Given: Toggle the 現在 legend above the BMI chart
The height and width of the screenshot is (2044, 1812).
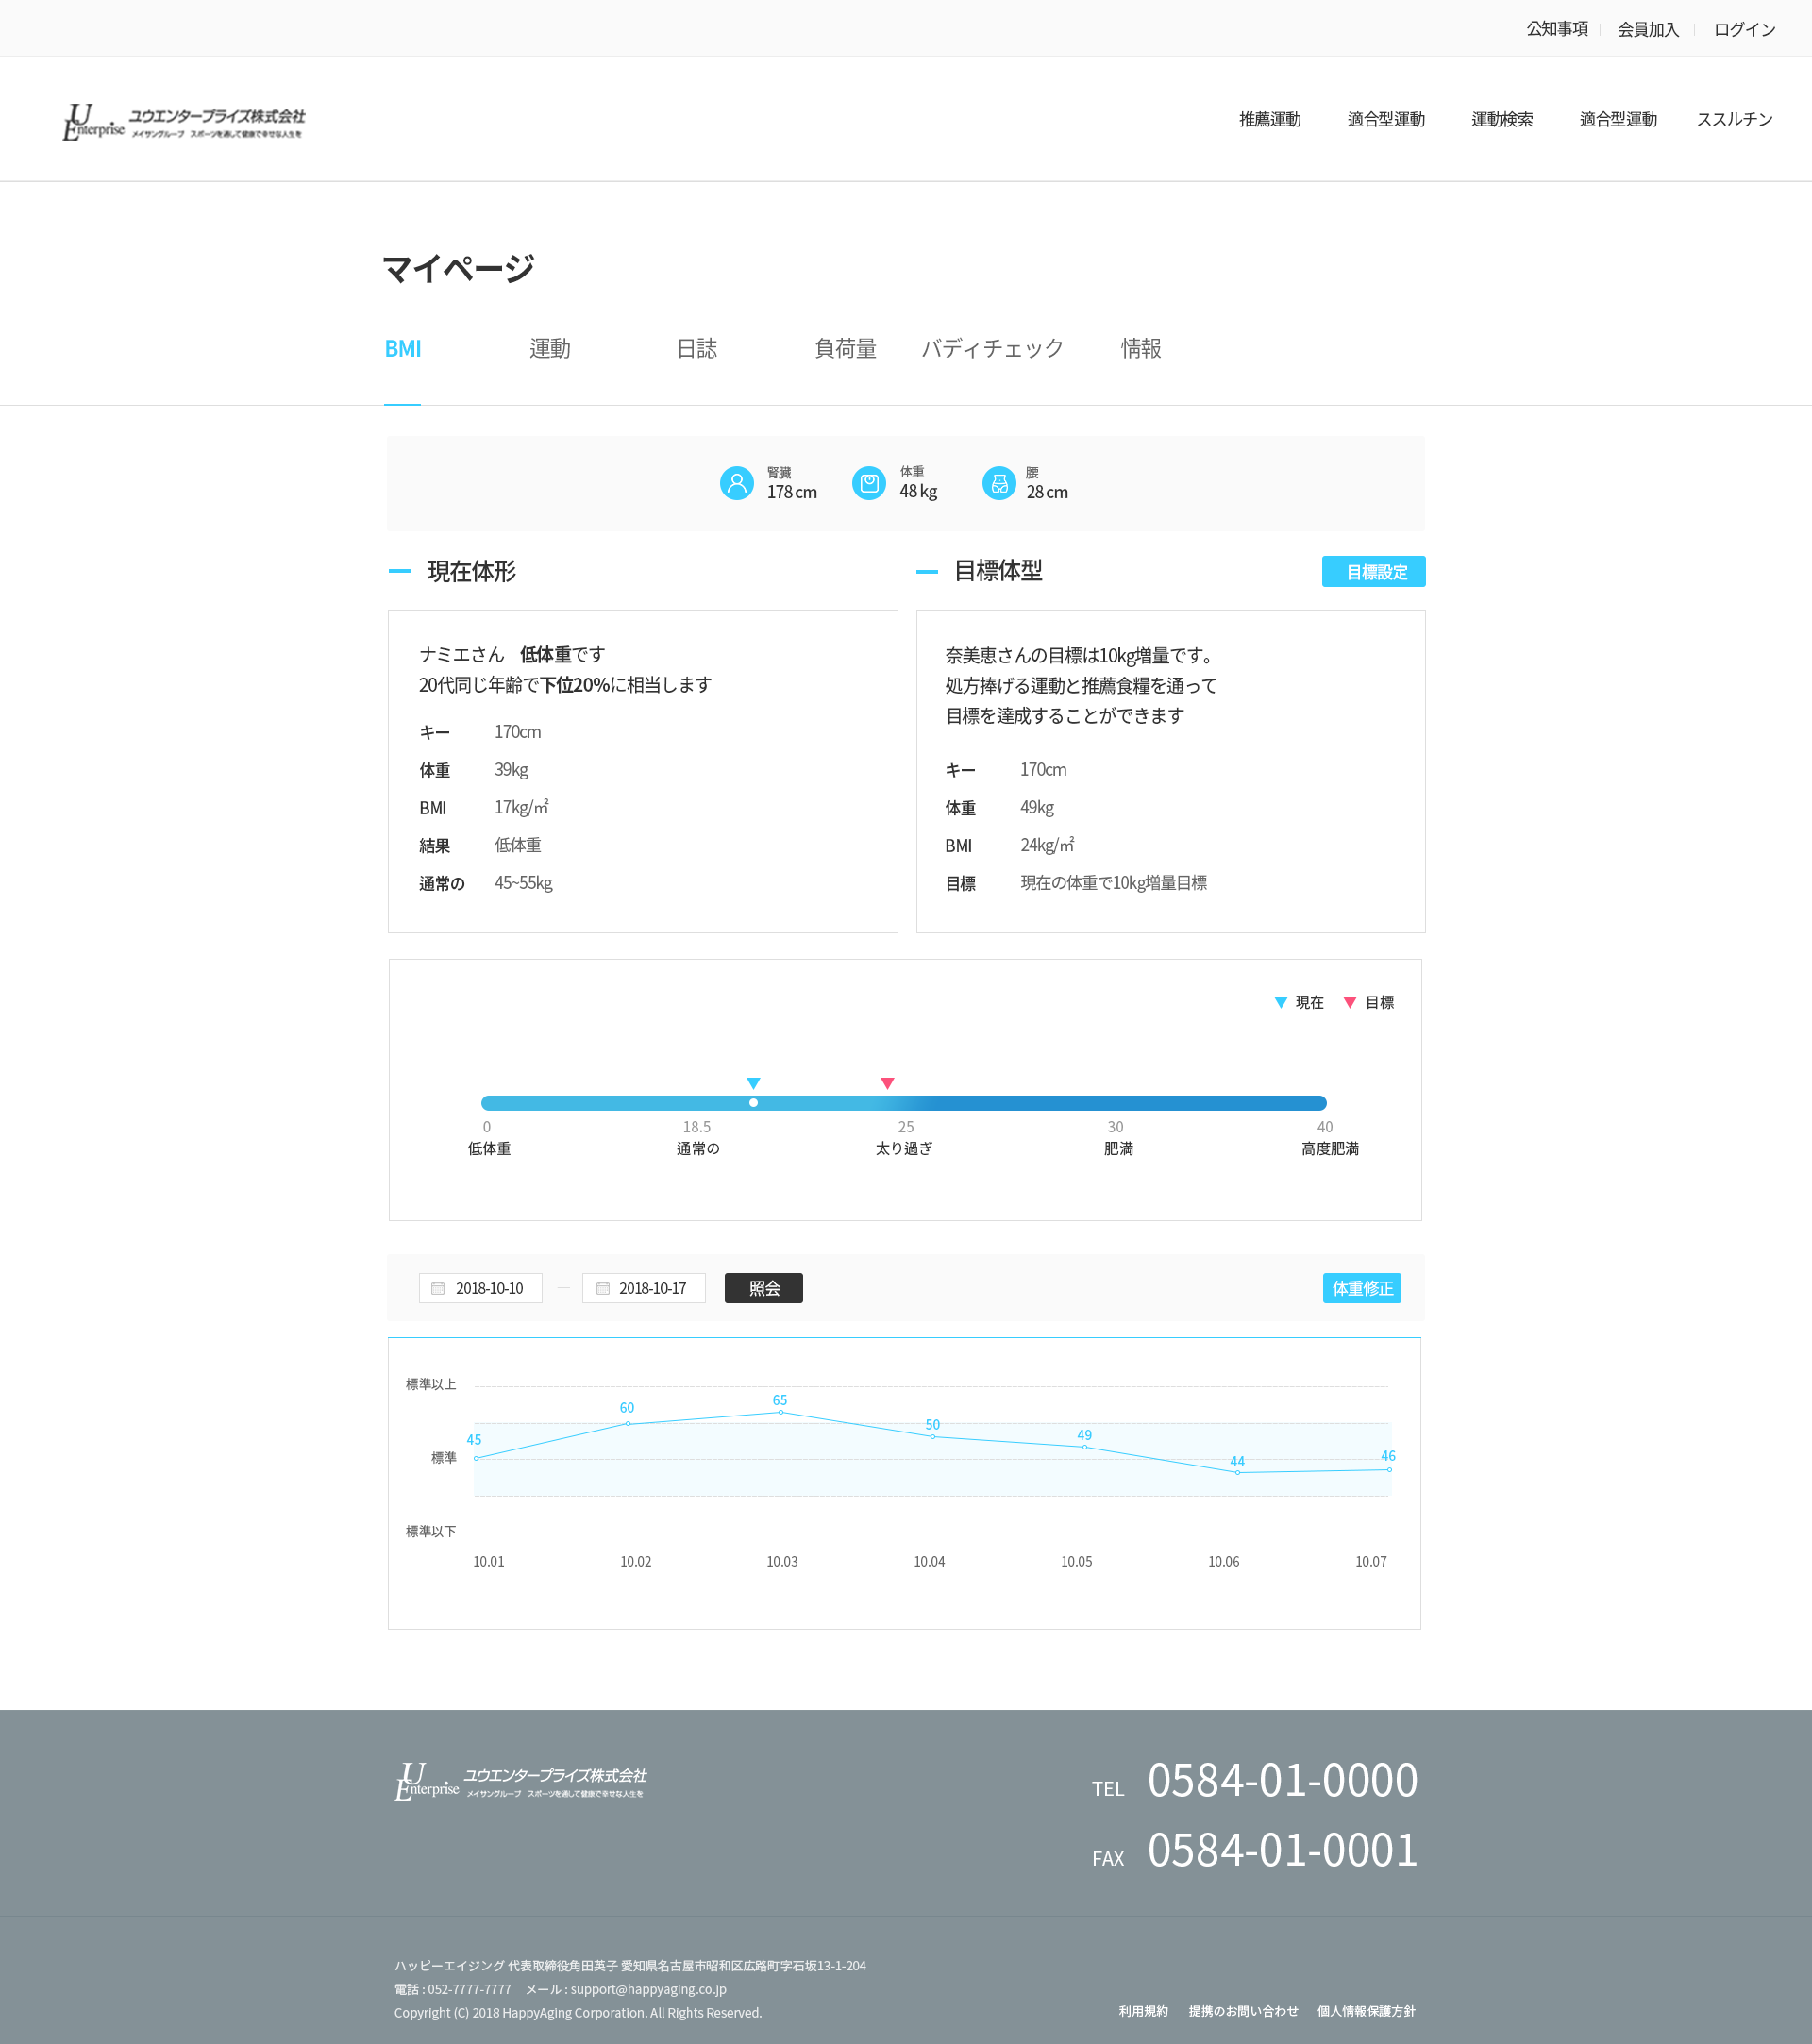Looking at the screenshot, I should (1297, 1002).
